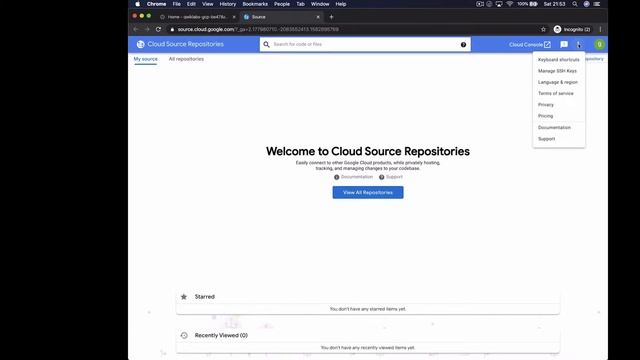Open the Chrome menu in menu bar
Screen dimensions: 640x360
click(156, 4)
